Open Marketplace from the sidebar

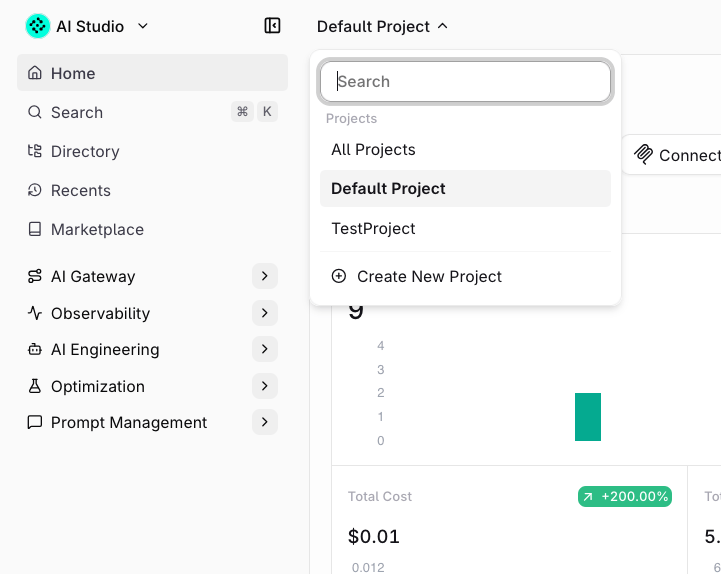pos(152,229)
